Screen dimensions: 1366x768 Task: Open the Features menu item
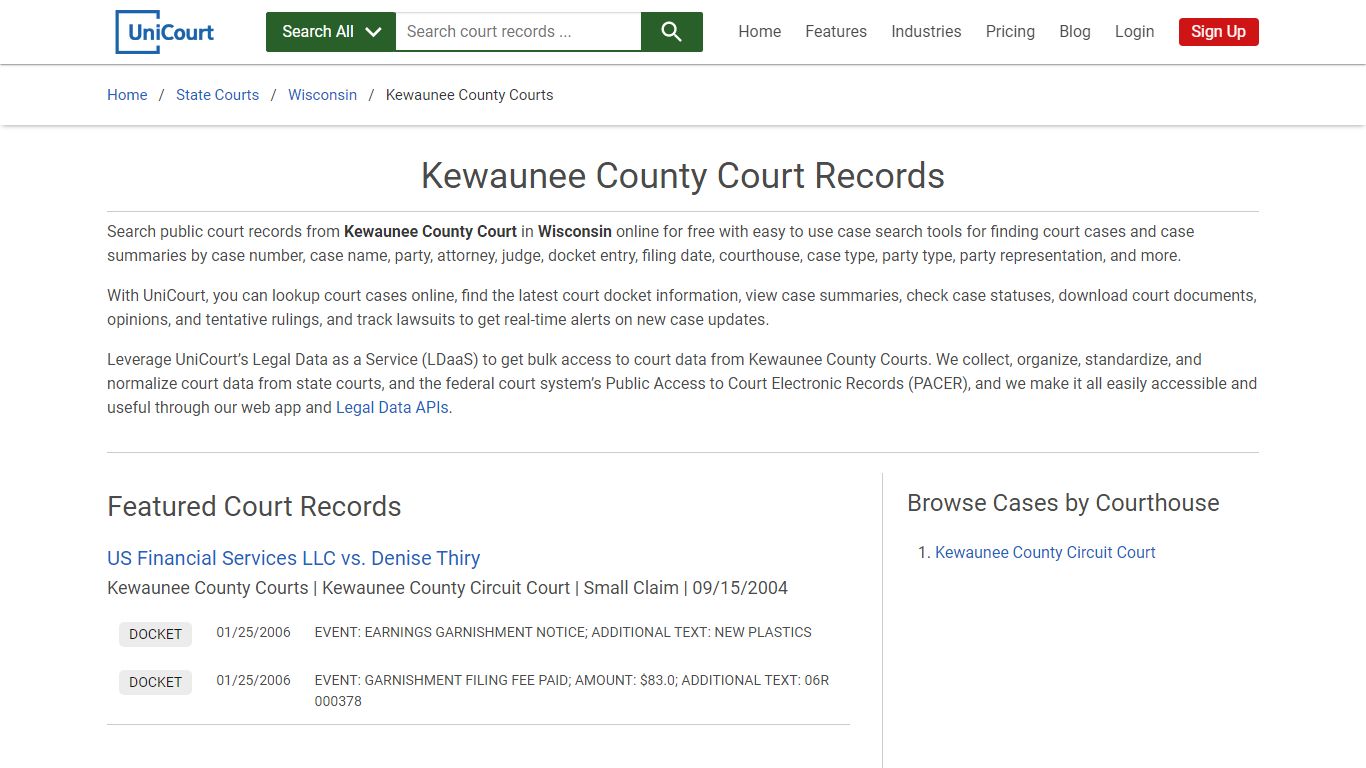point(836,32)
